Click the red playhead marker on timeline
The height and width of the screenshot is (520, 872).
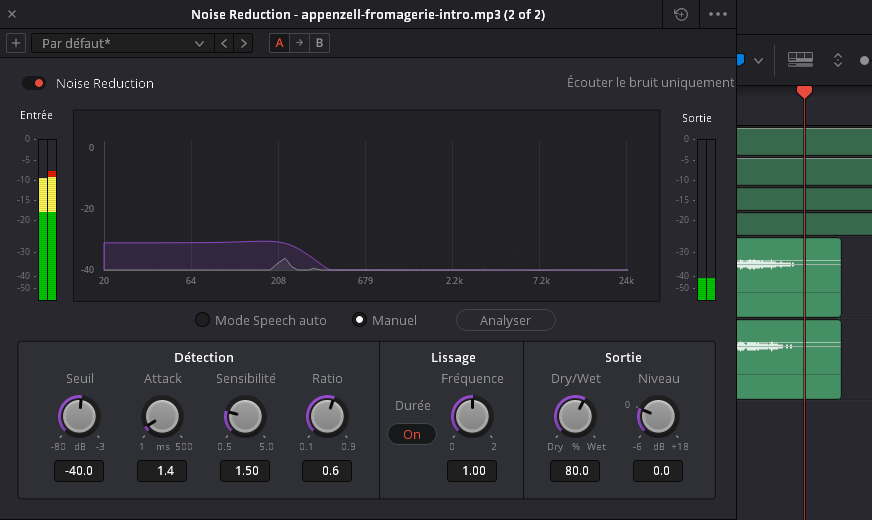coord(804,92)
